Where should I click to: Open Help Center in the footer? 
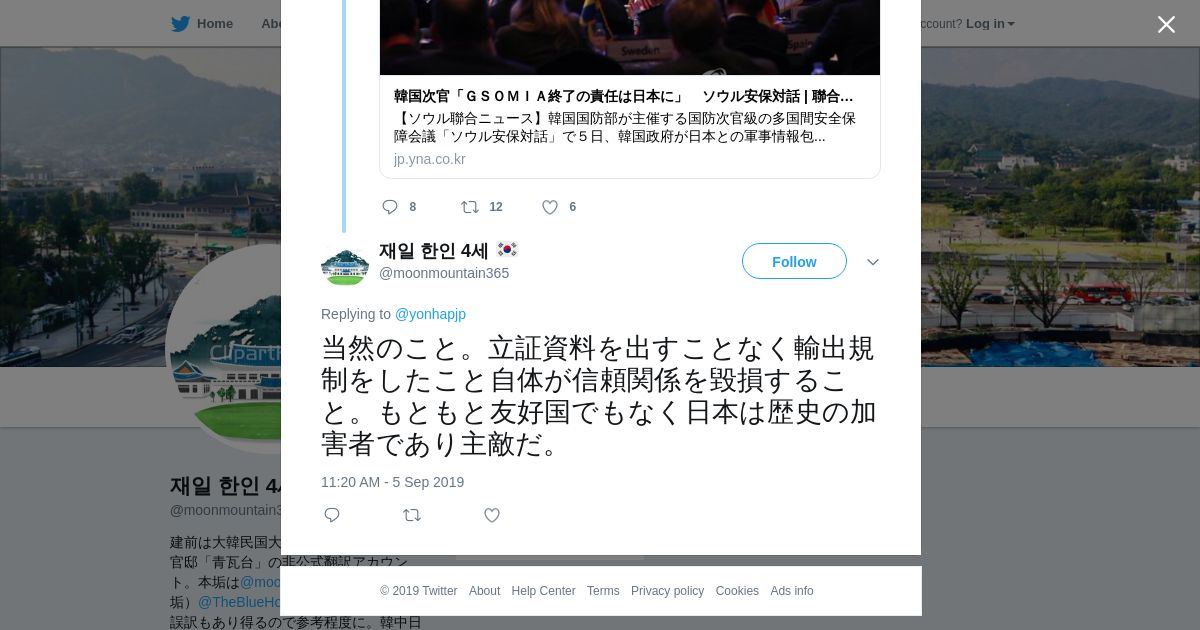[543, 591]
